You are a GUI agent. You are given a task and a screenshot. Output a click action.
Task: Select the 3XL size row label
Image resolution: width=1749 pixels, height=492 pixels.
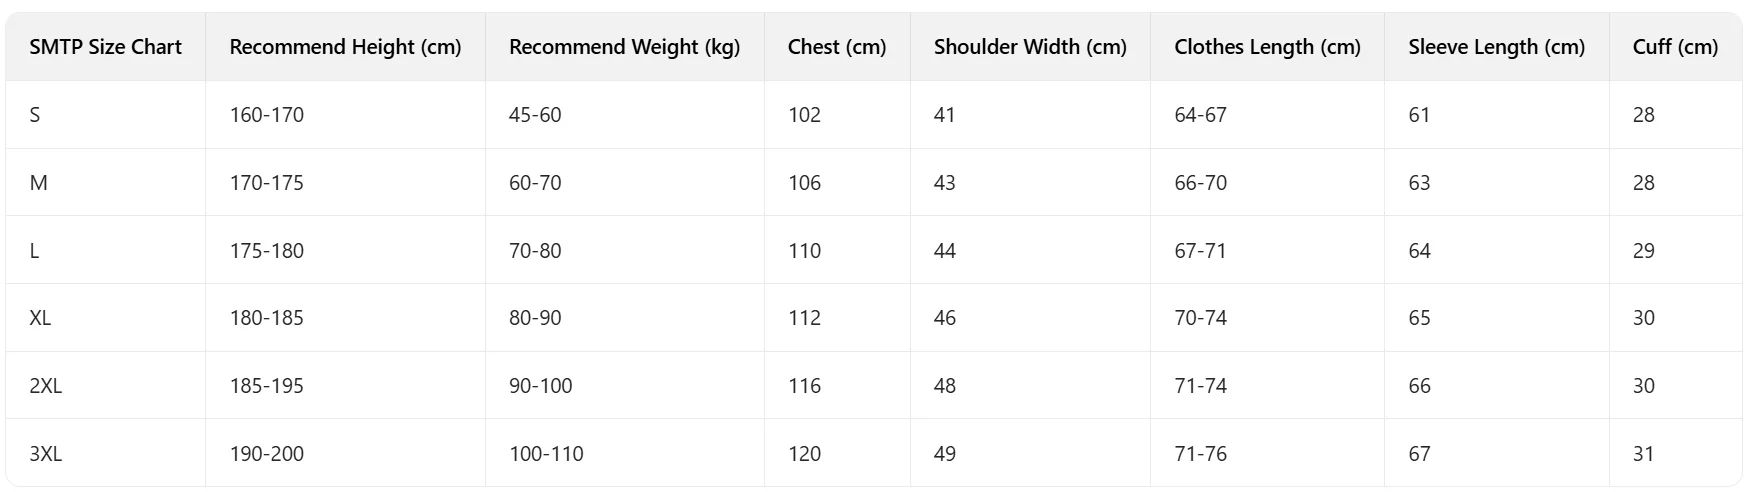click(45, 454)
